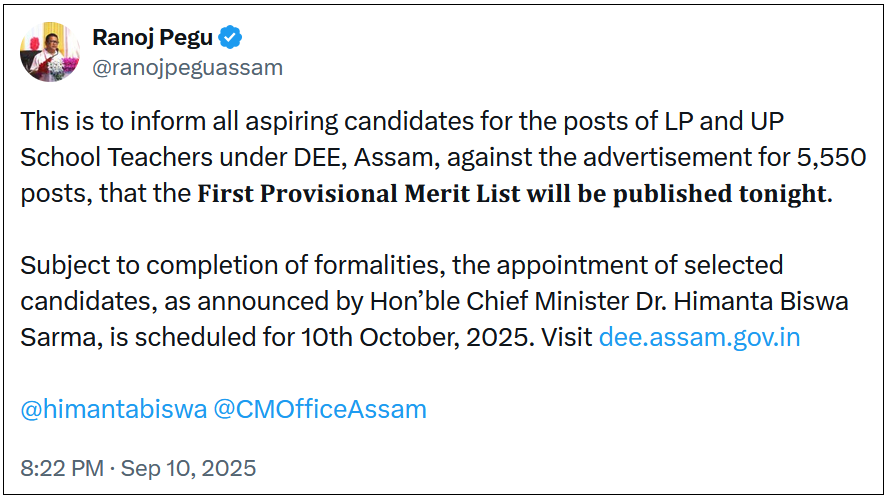The height and width of the screenshot is (501, 889).
Task: Click the word 'Visit' before the link
Action: click(x=566, y=337)
